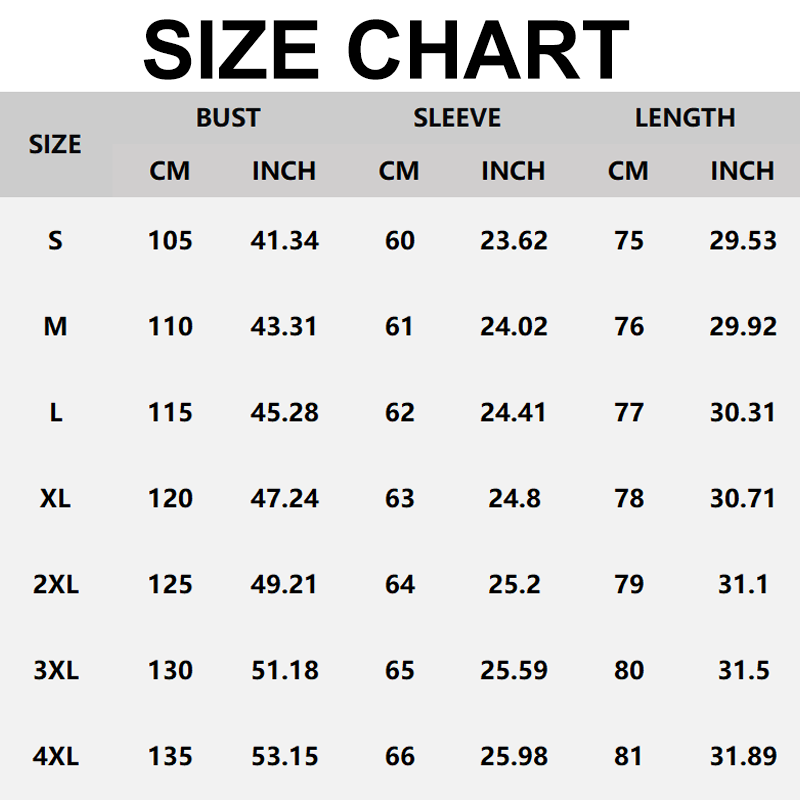Click the SIZE header cell
Image resolution: width=800 pixels, height=800 pixels.
[55, 144]
